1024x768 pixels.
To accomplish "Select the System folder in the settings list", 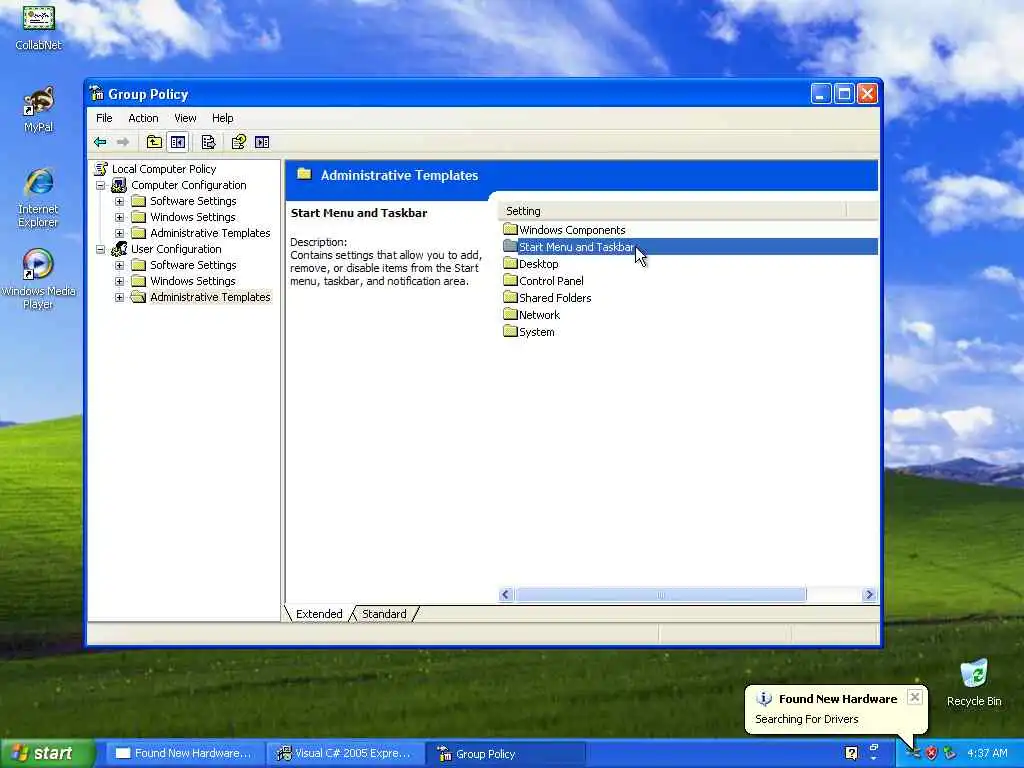I will [x=530, y=332].
